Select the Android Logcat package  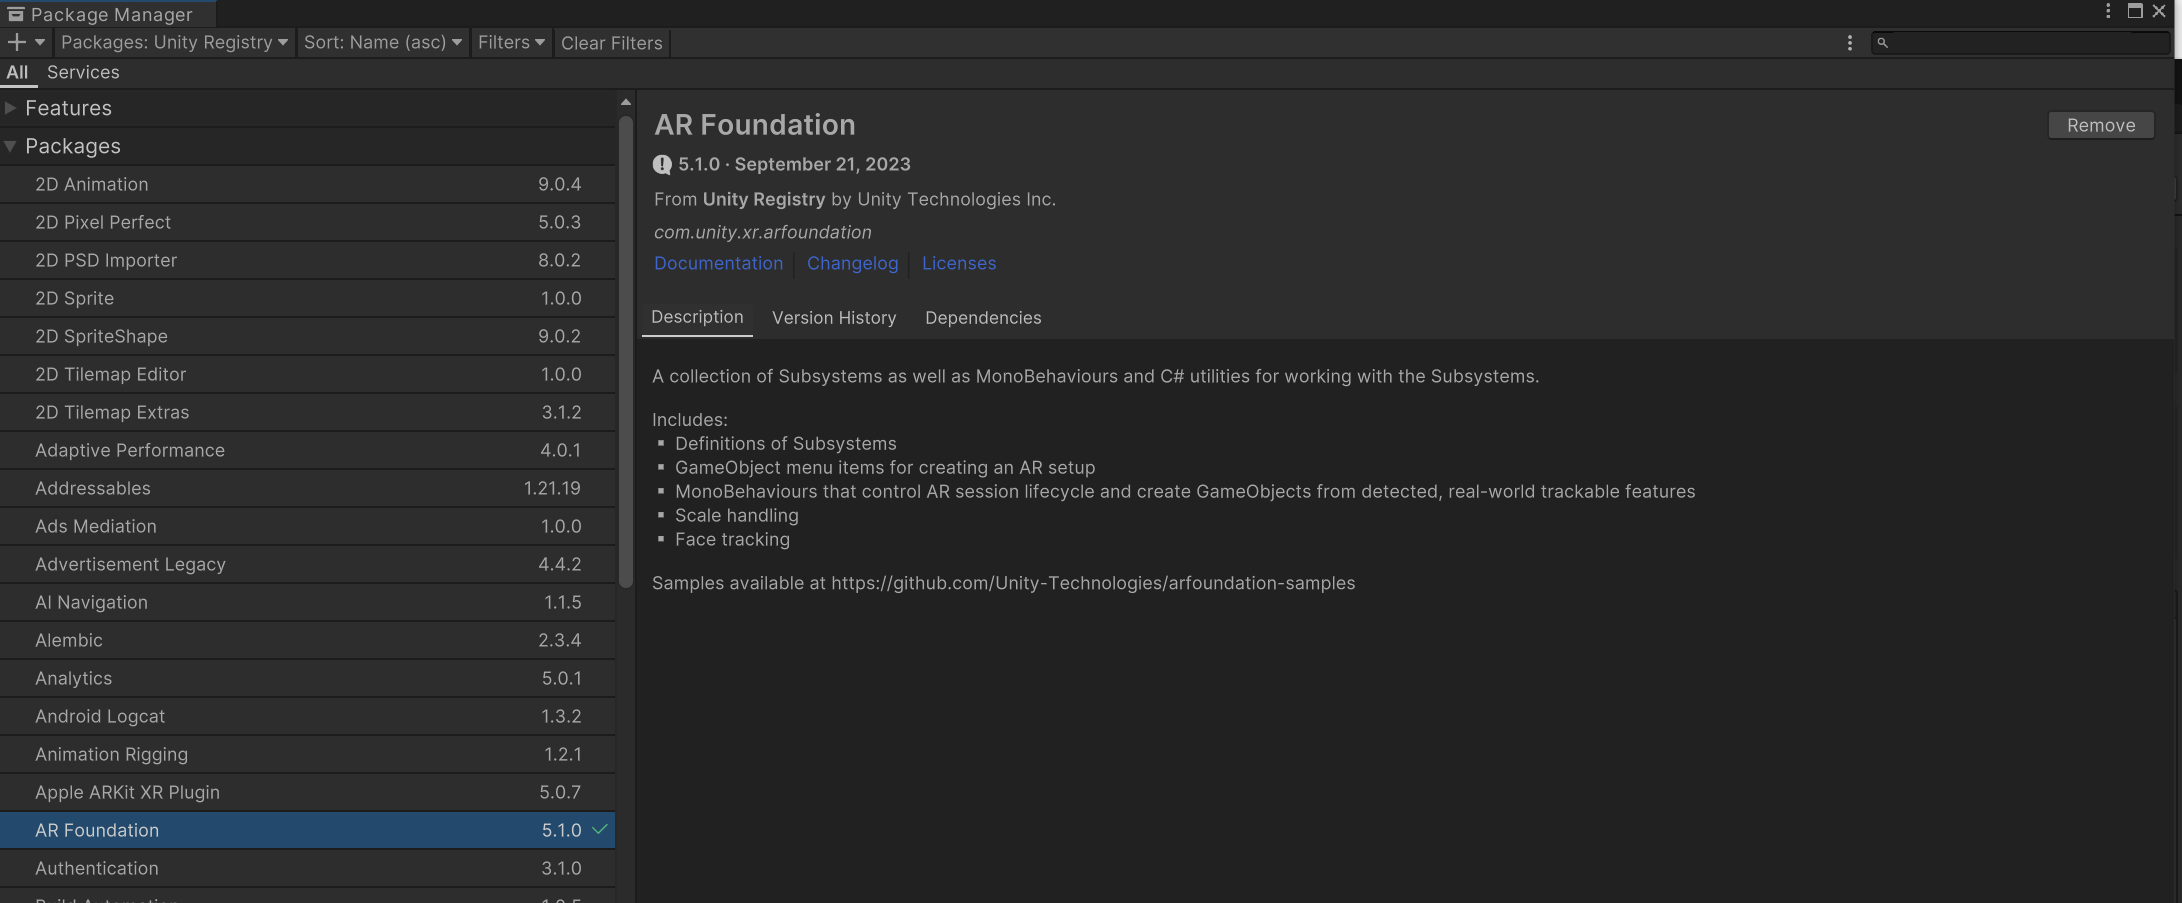click(x=307, y=716)
